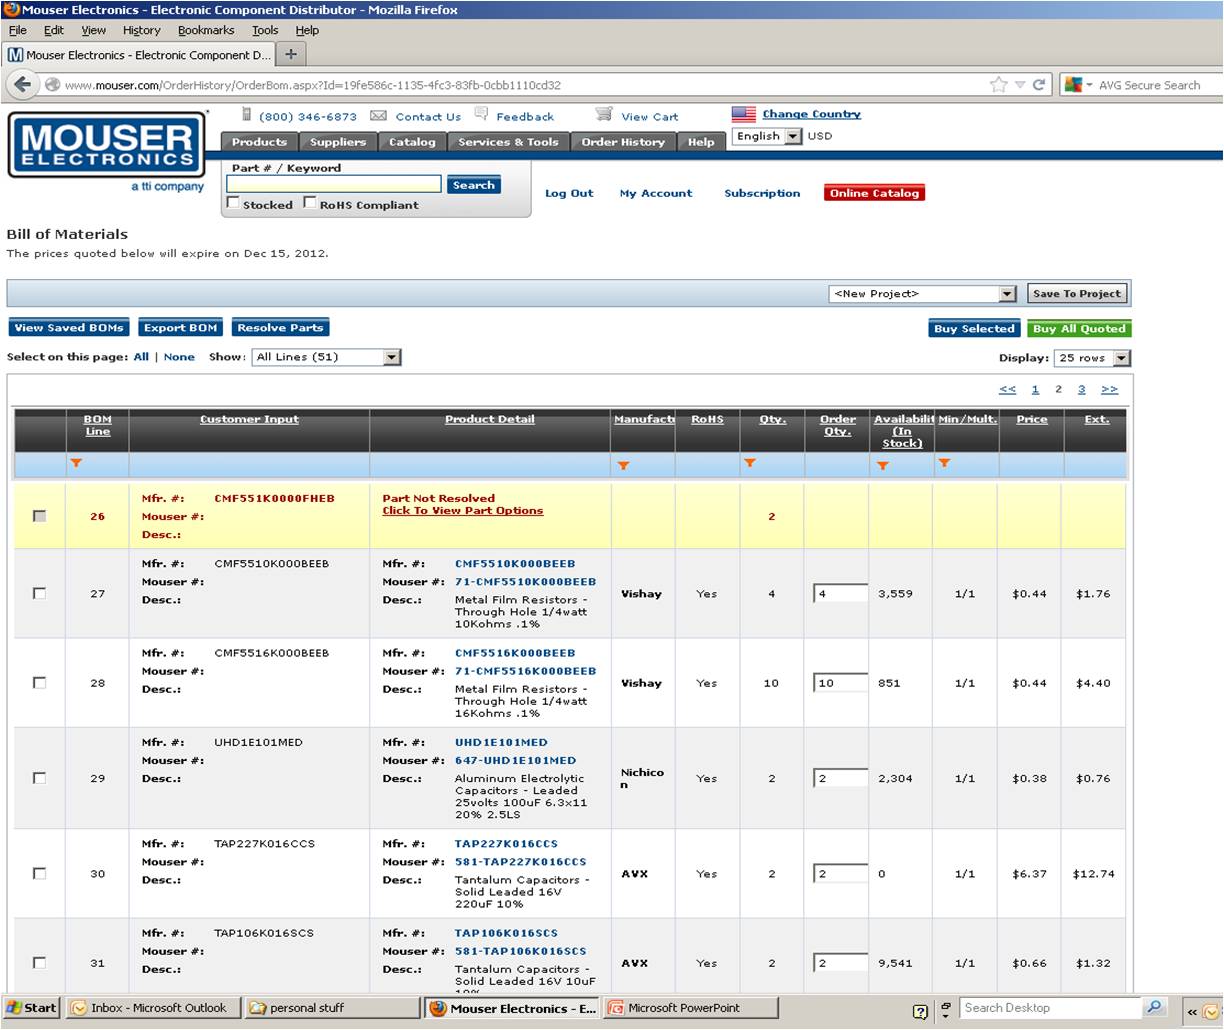
Task: Click the Suppliers navigation tab
Action: coord(338,142)
